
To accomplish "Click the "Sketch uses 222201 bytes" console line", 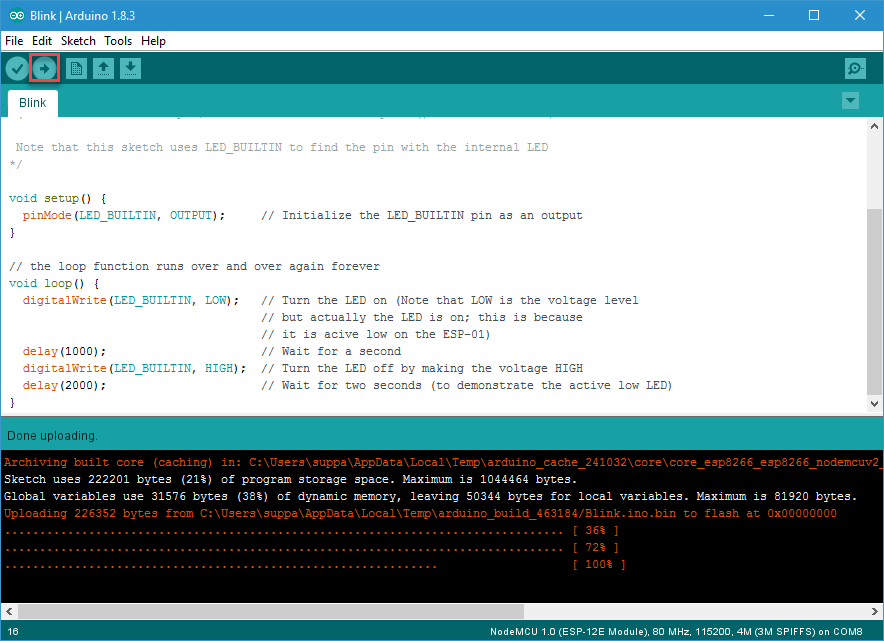I will click(x=290, y=479).
